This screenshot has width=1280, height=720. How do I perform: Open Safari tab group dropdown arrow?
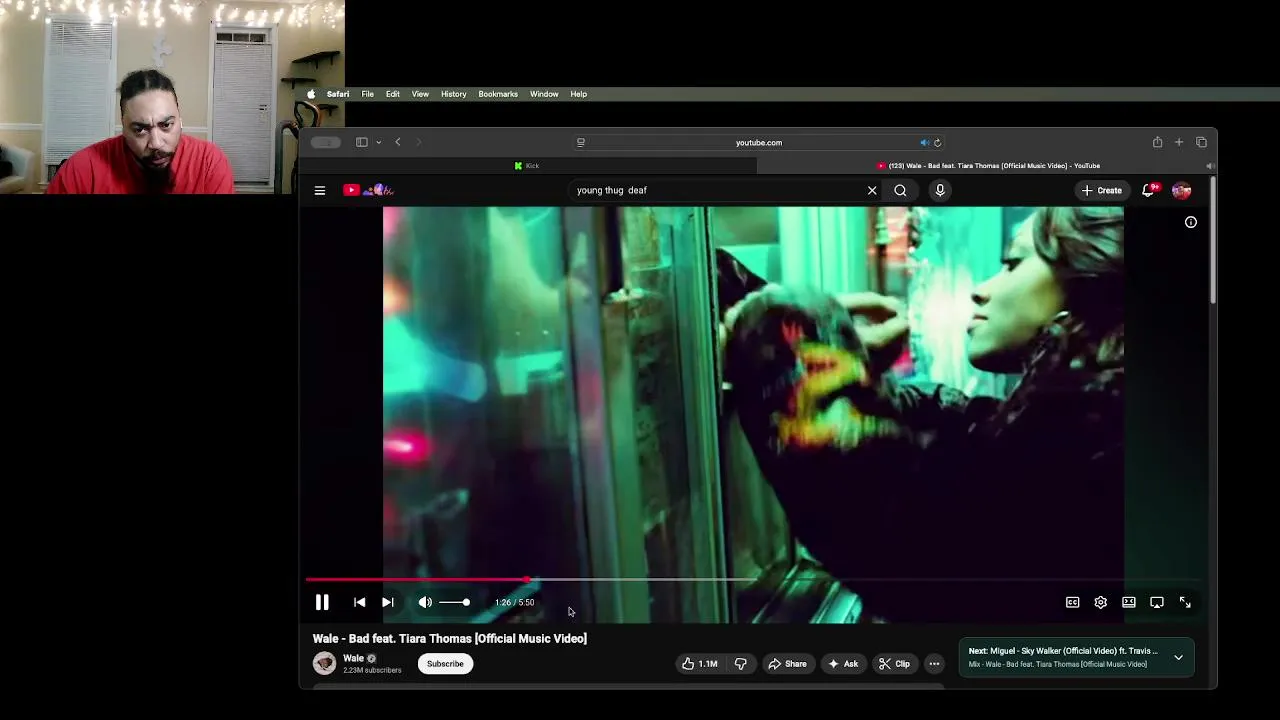[x=378, y=142]
